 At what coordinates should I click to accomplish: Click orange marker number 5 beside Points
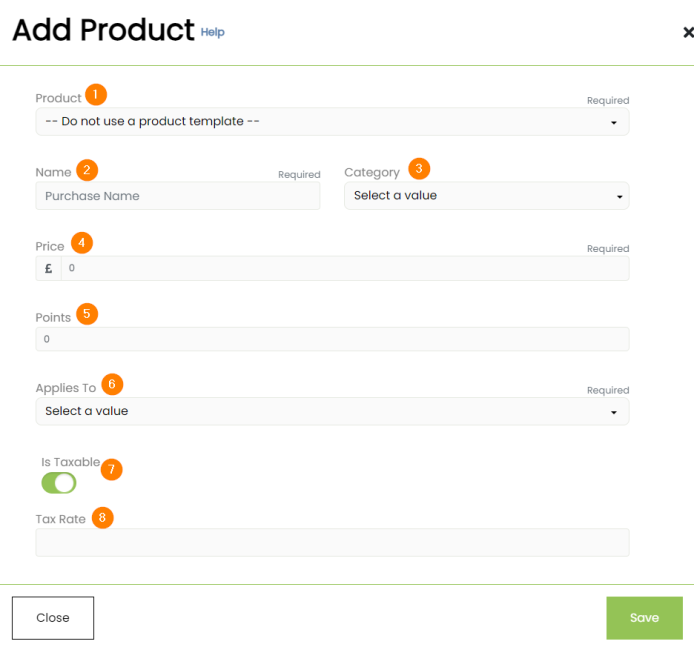87,314
